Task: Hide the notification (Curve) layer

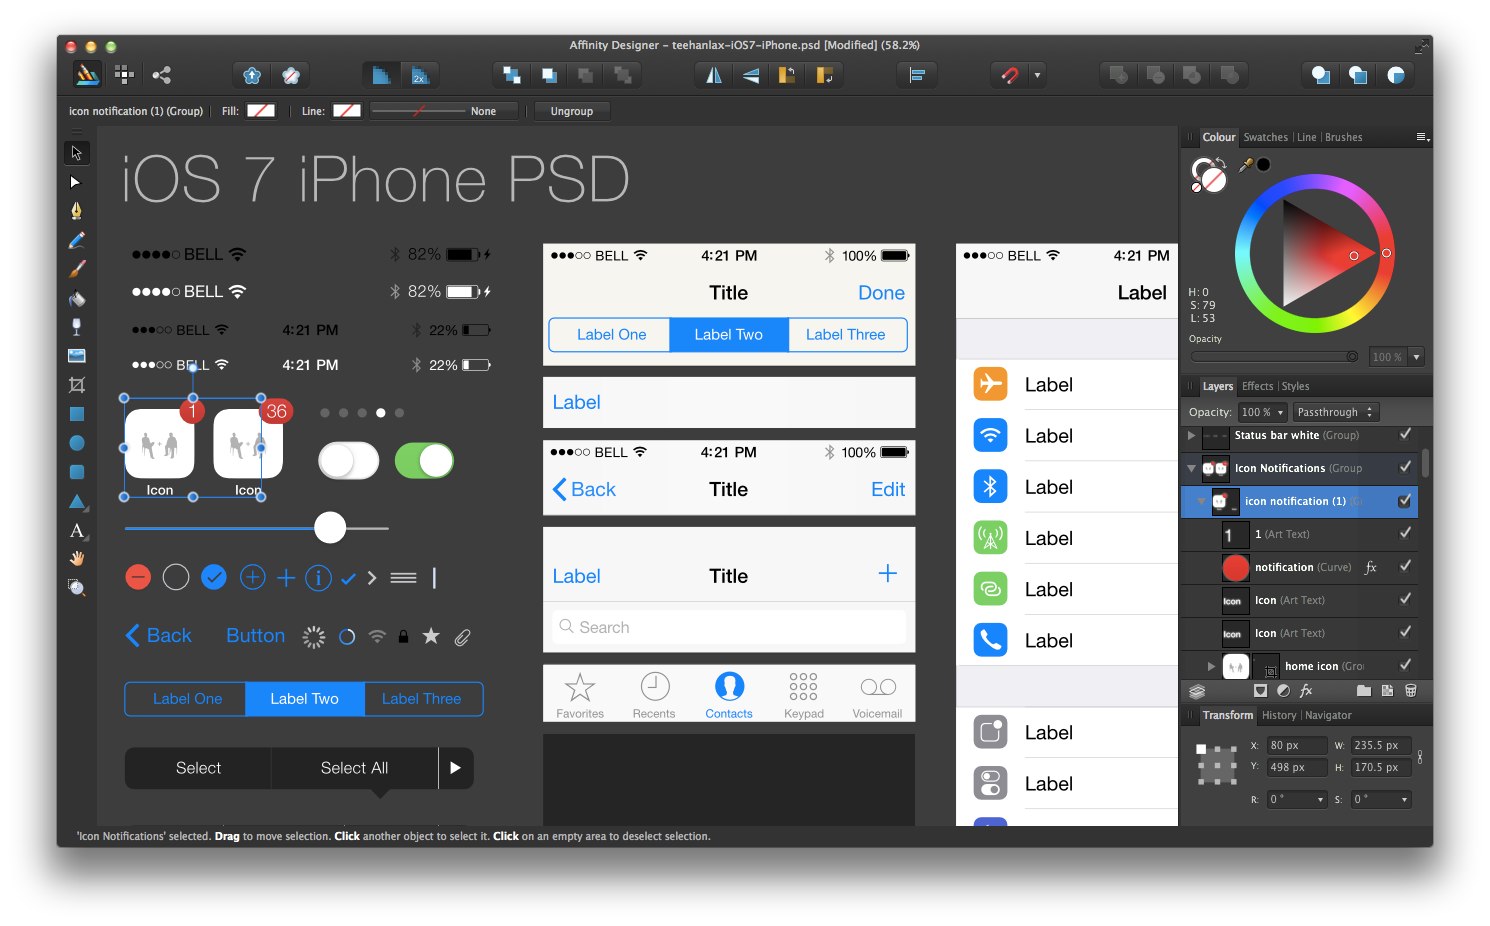Action: click(x=1405, y=567)
